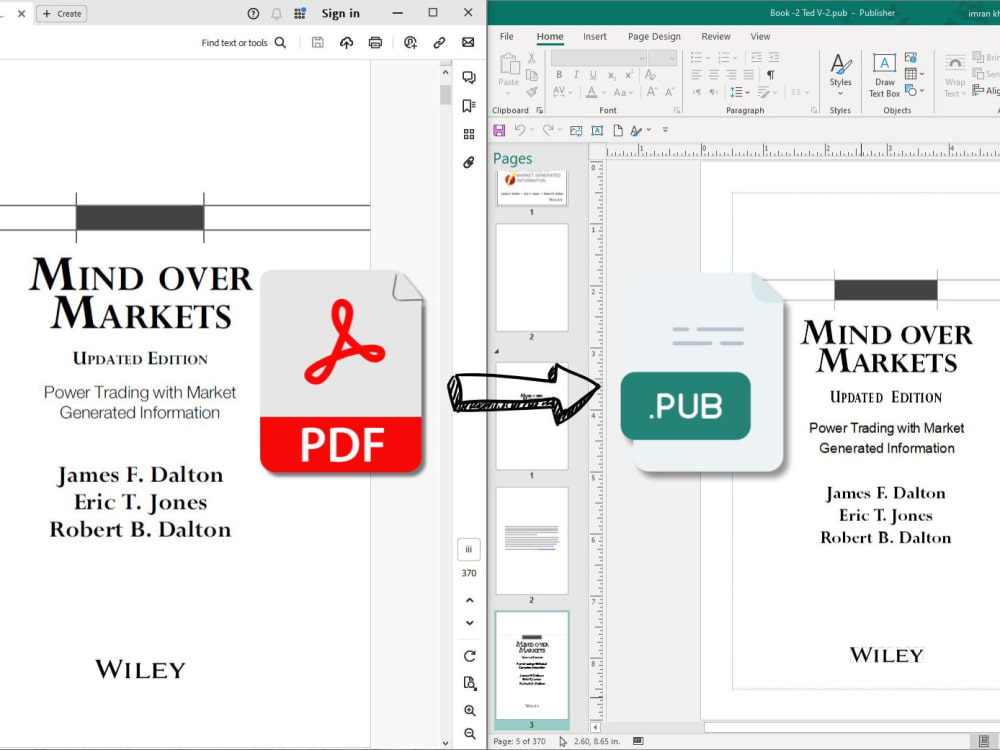1000x750 pixels.
Task: Click Publisher save icon in quick access
Action: click(x=499, y=130)
